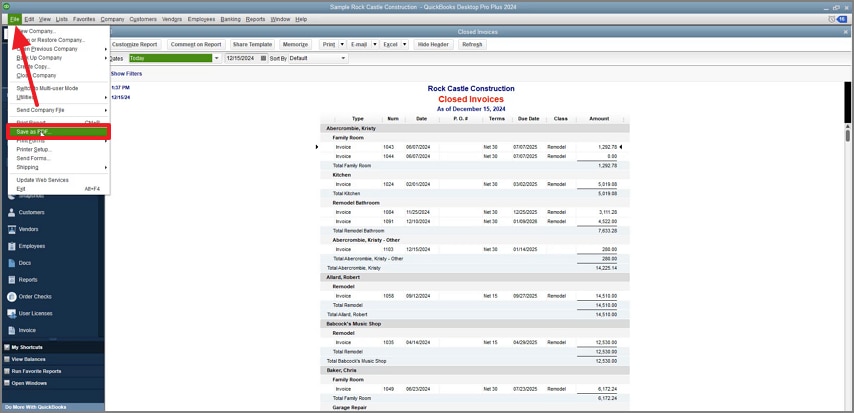
Task: Open the Reports shortcut icon in sidebar
Action: click(x=11, y=280)
